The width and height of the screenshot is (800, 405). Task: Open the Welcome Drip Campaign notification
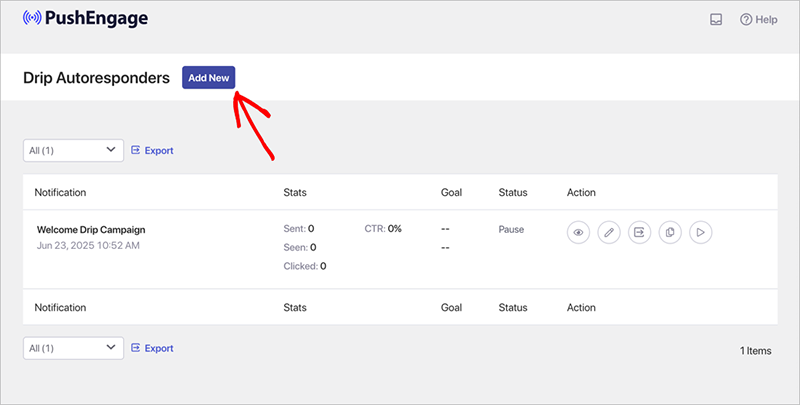(x=91, y=229)
